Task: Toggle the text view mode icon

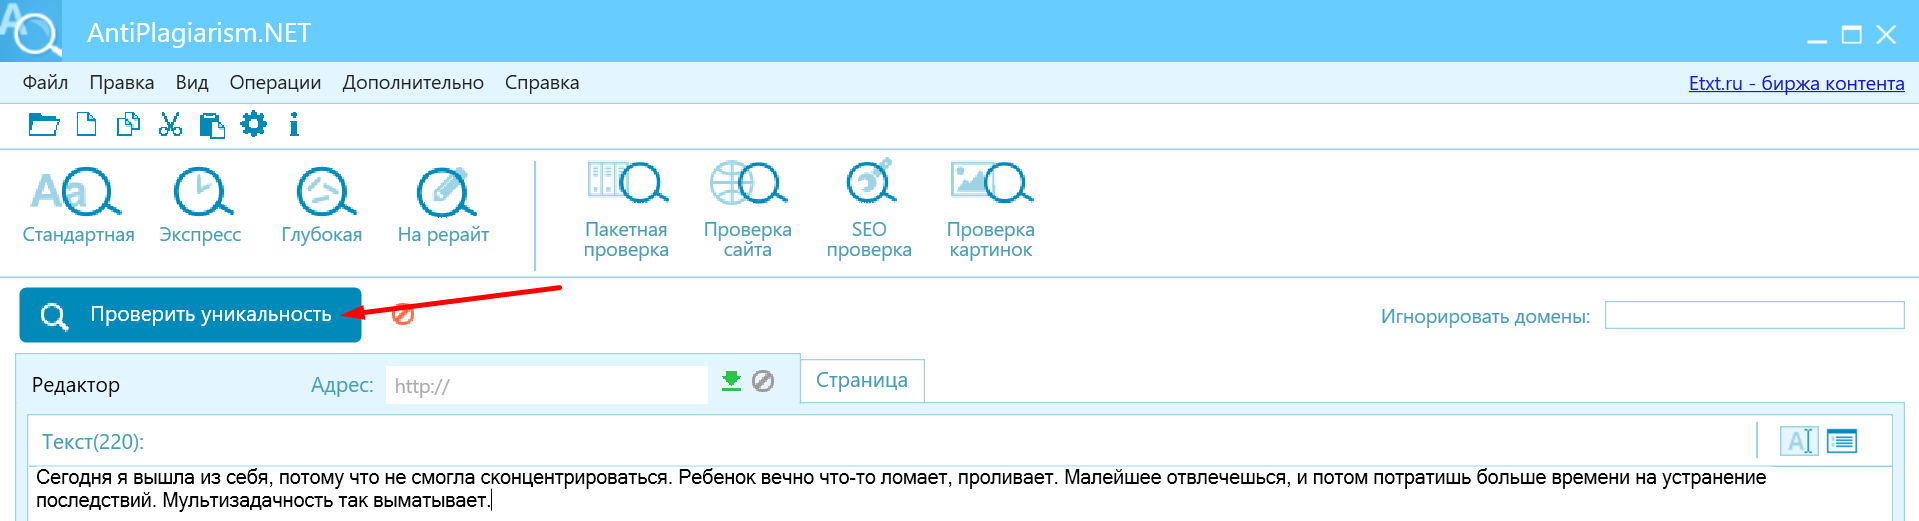Action: coord(1798,441)
